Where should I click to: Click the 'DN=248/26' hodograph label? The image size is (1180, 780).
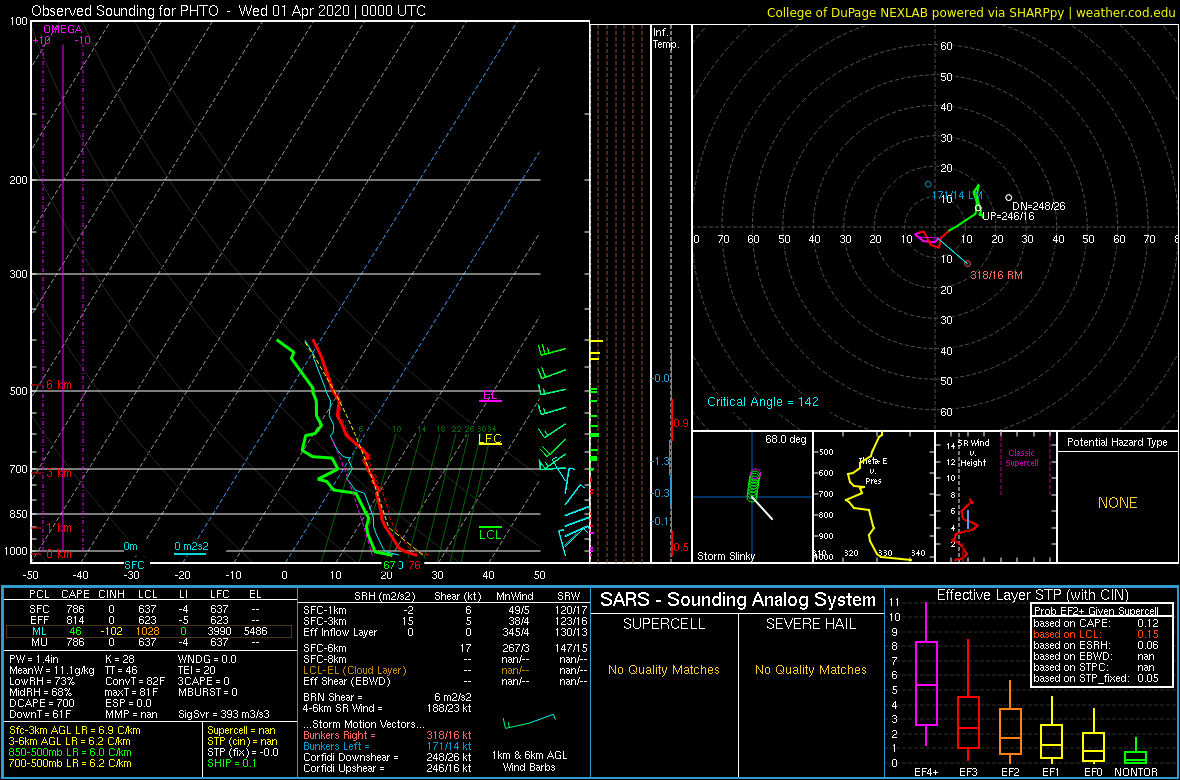tap(1039, 206)
